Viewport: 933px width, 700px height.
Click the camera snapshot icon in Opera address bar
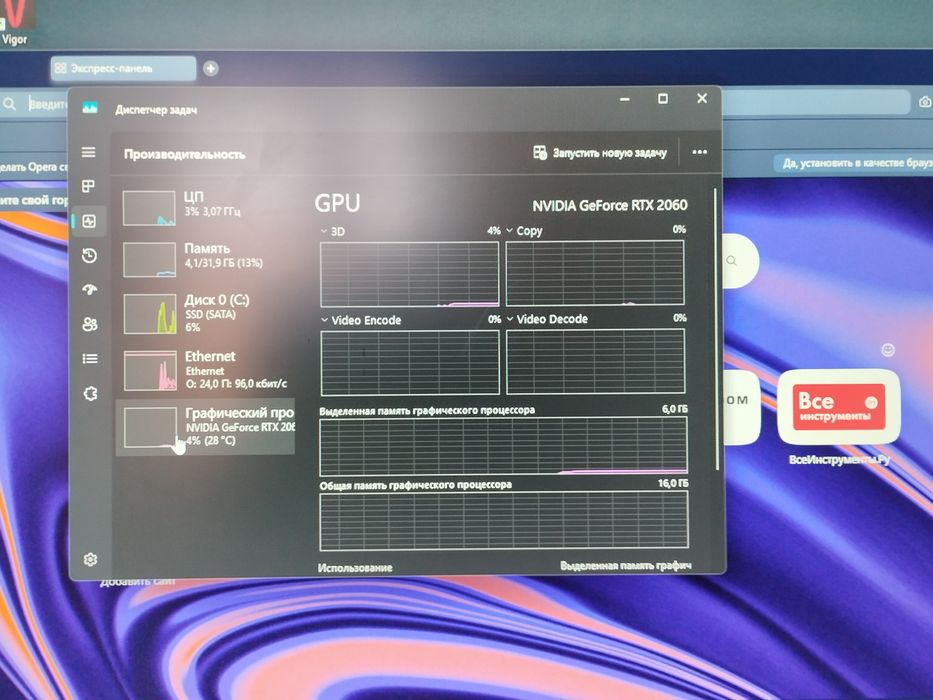pyautogui.click(x=925, y=102)
